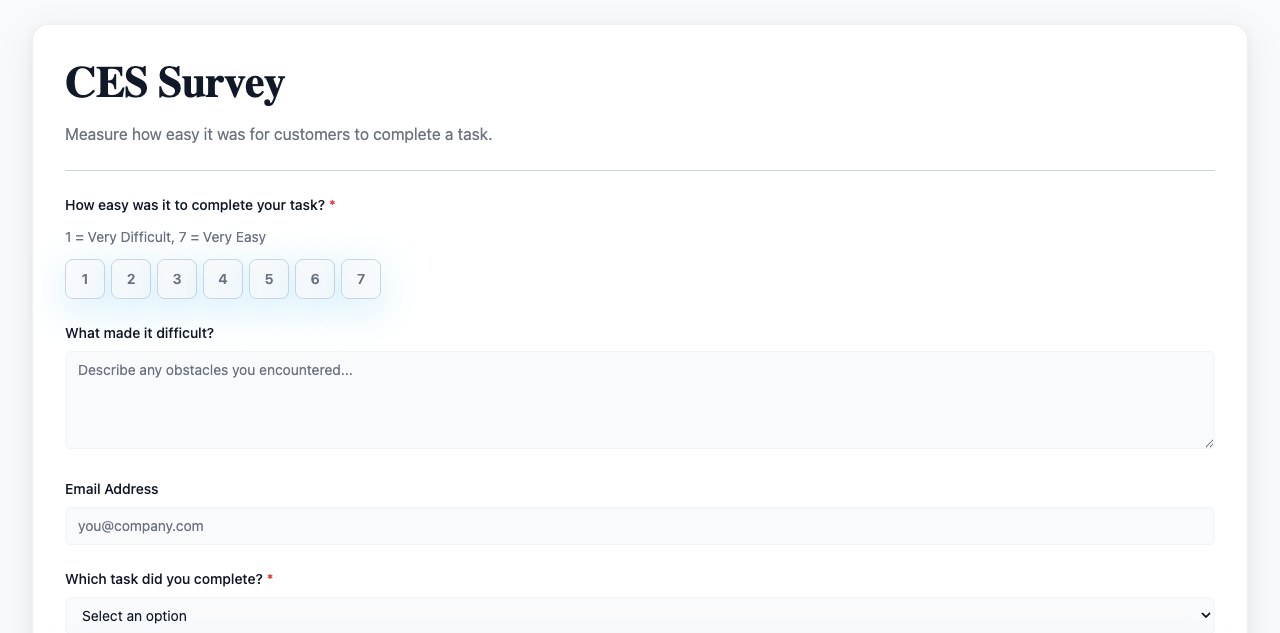Click red asterisk beside task completion question
This screenshot has height=633, width=1280.
[270, 579]
